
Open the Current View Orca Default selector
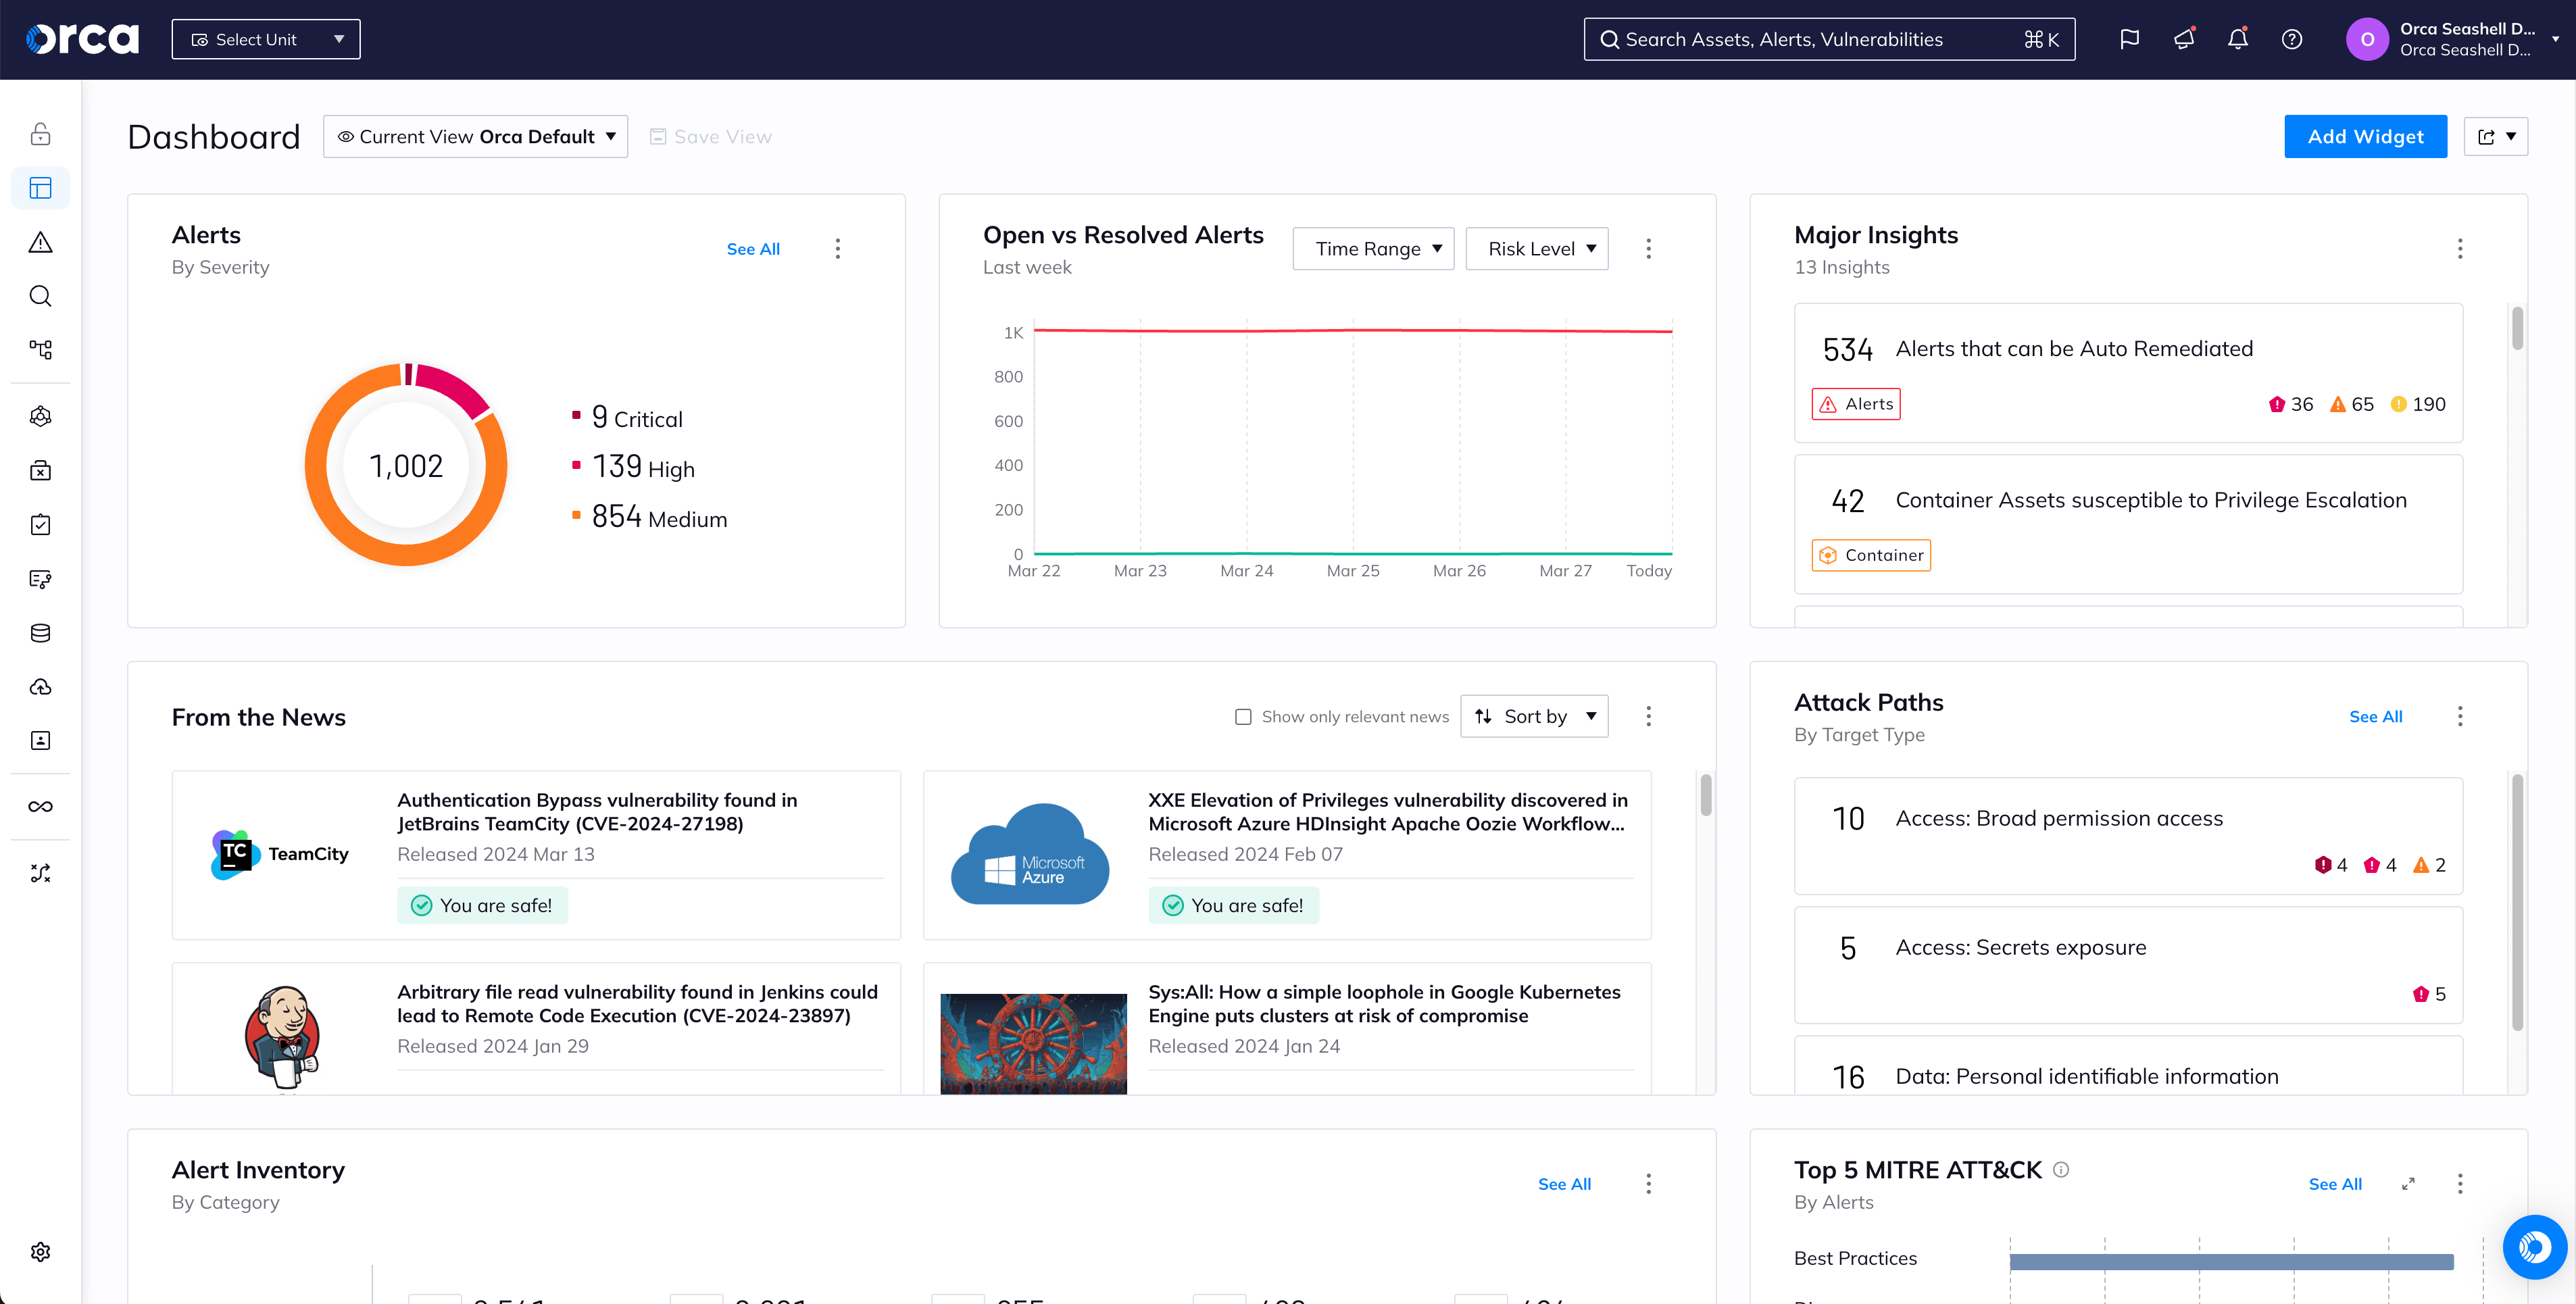click(x=475, y=136)
